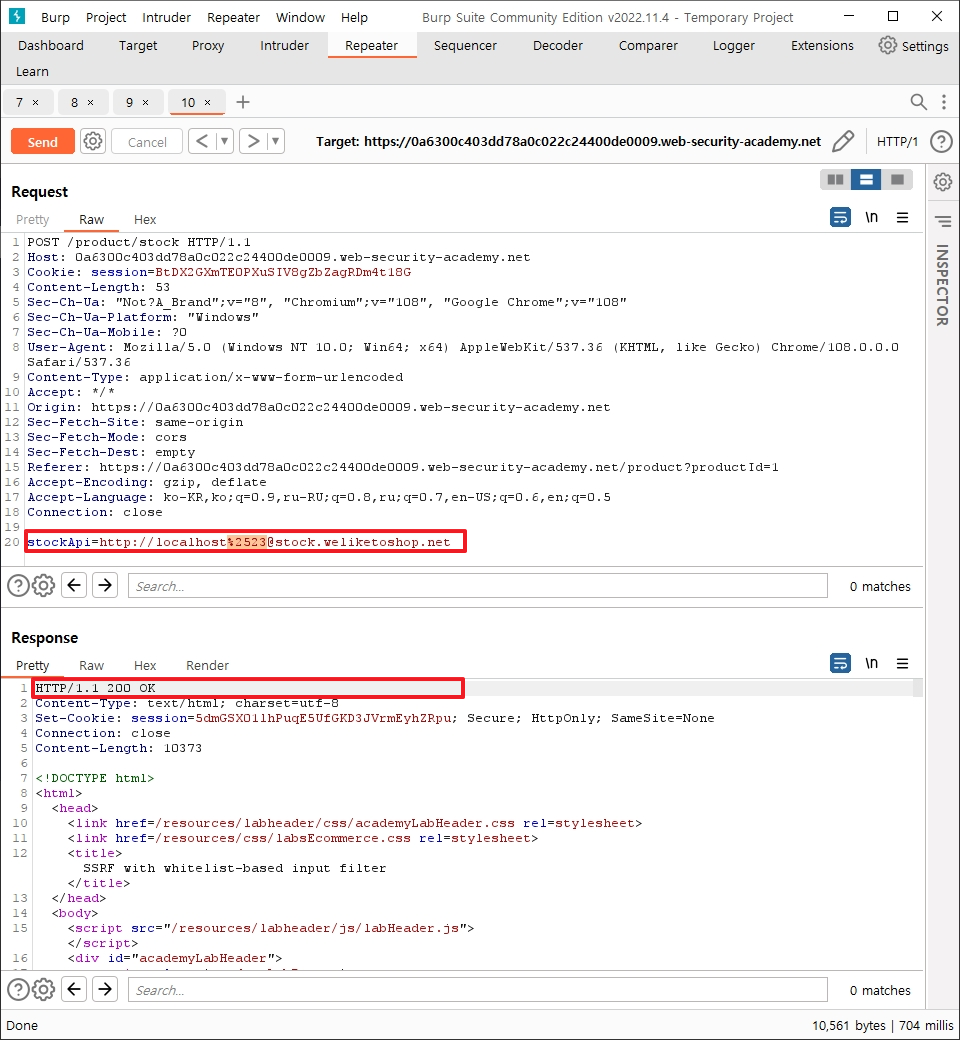960x1040 pixels.
Task: Click the Response vertical scrollbar thumb
Action: pos(918,688)
